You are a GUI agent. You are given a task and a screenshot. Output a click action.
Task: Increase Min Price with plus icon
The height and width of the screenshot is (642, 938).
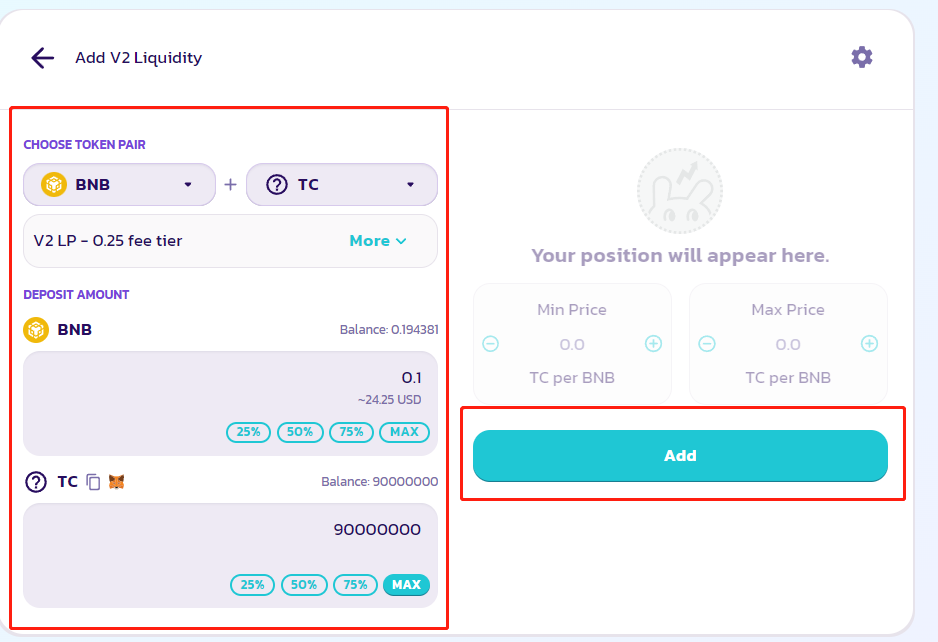(653, 344)
